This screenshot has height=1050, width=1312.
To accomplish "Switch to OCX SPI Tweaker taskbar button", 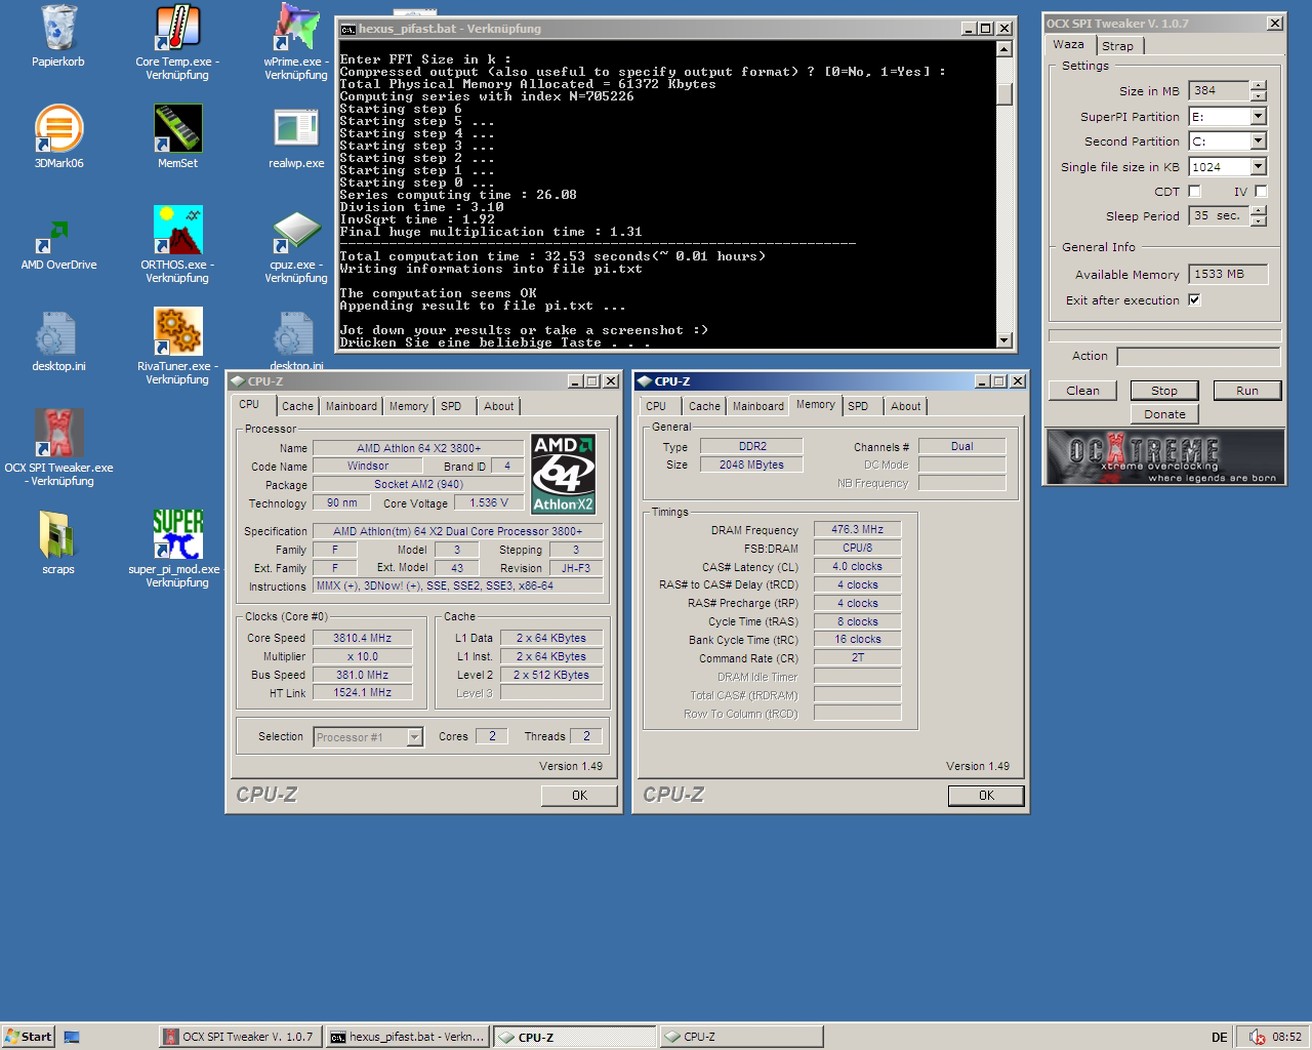I will [239, 1037].
